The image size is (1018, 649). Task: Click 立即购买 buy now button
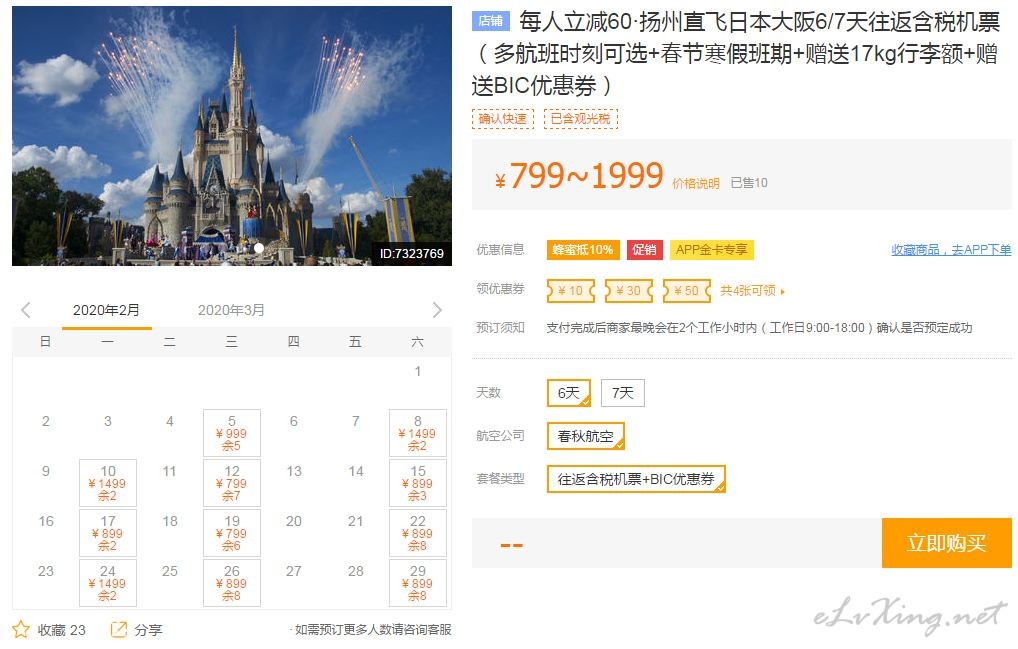point(947,543)
